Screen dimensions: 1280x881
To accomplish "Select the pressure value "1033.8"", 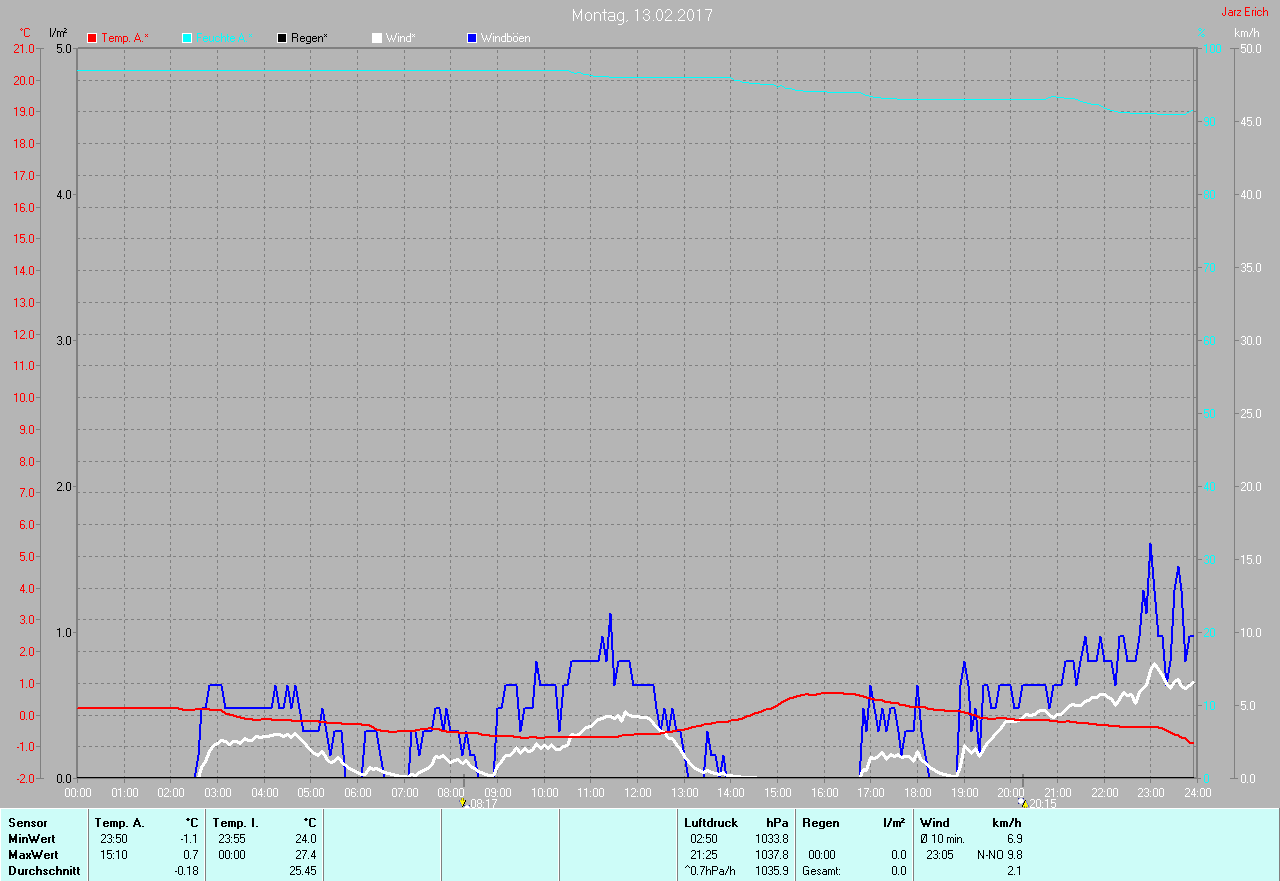I will tap(772, 839).
